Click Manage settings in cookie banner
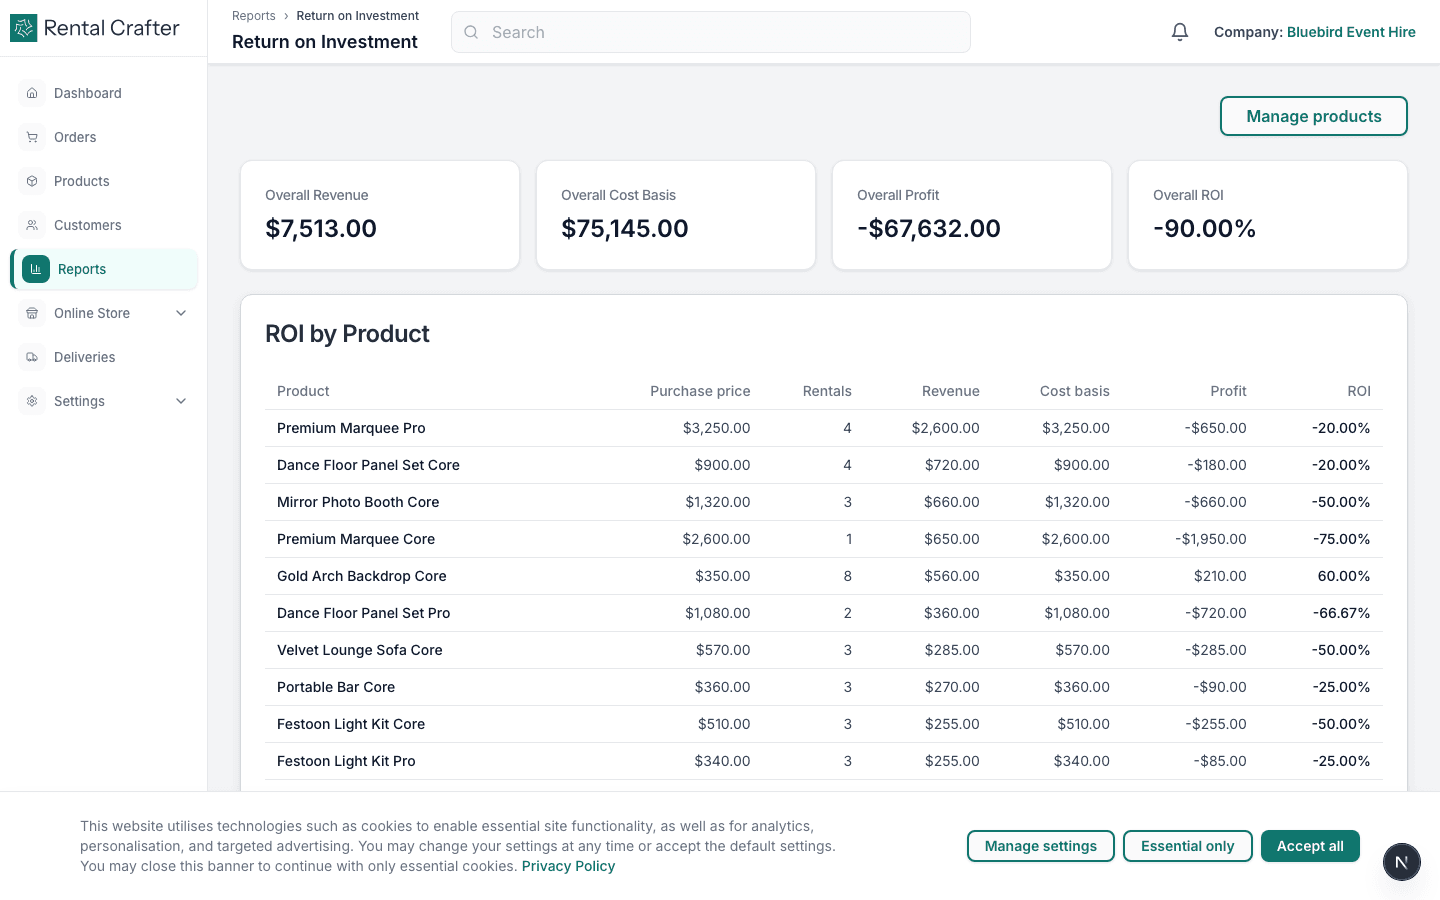 coord(1040,846)
